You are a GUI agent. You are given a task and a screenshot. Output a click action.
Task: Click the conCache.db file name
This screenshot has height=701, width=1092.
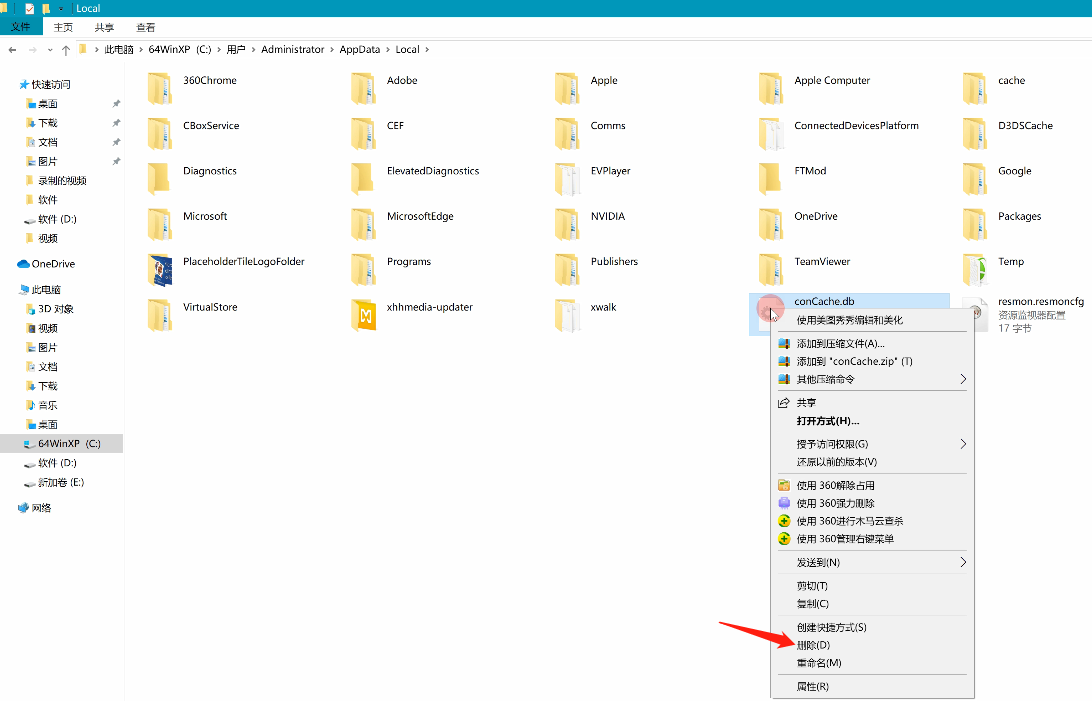(824, 301)
